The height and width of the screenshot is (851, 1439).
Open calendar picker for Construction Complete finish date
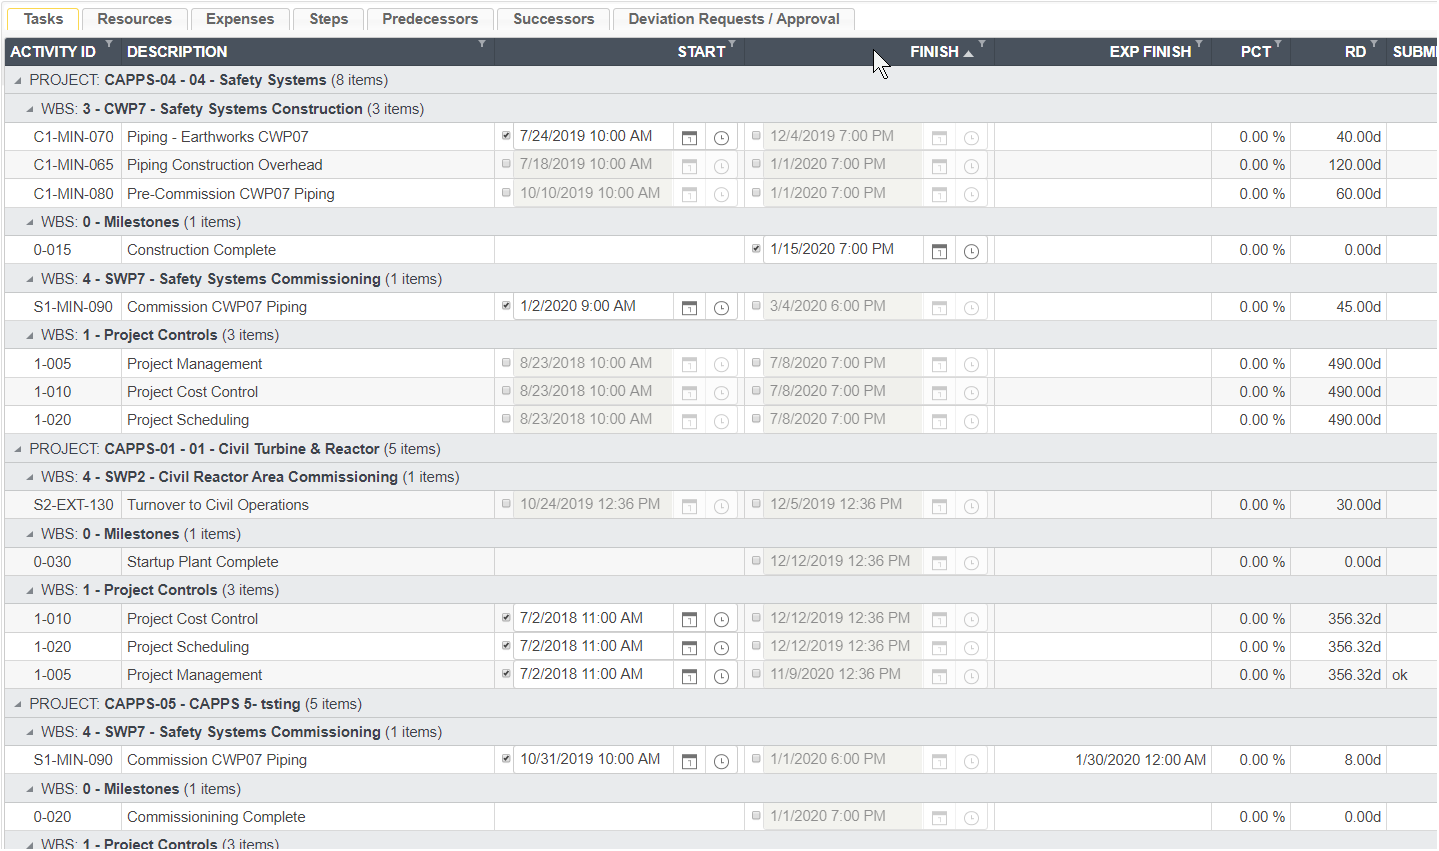coord(939,251)
